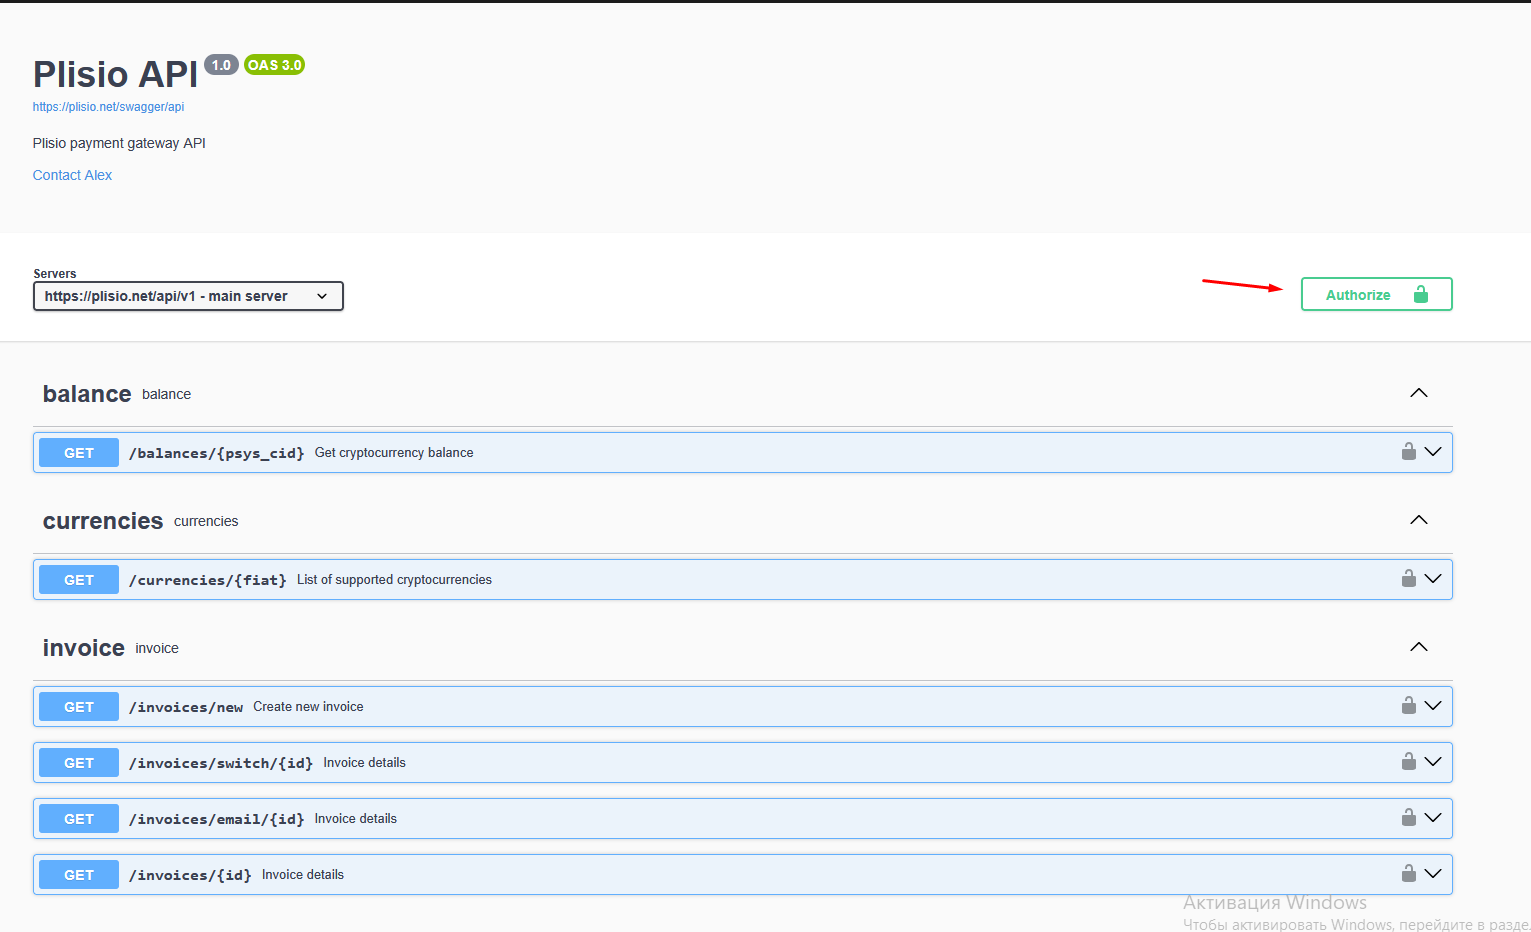Click the invoice section heading

click(x=84, y=648)
